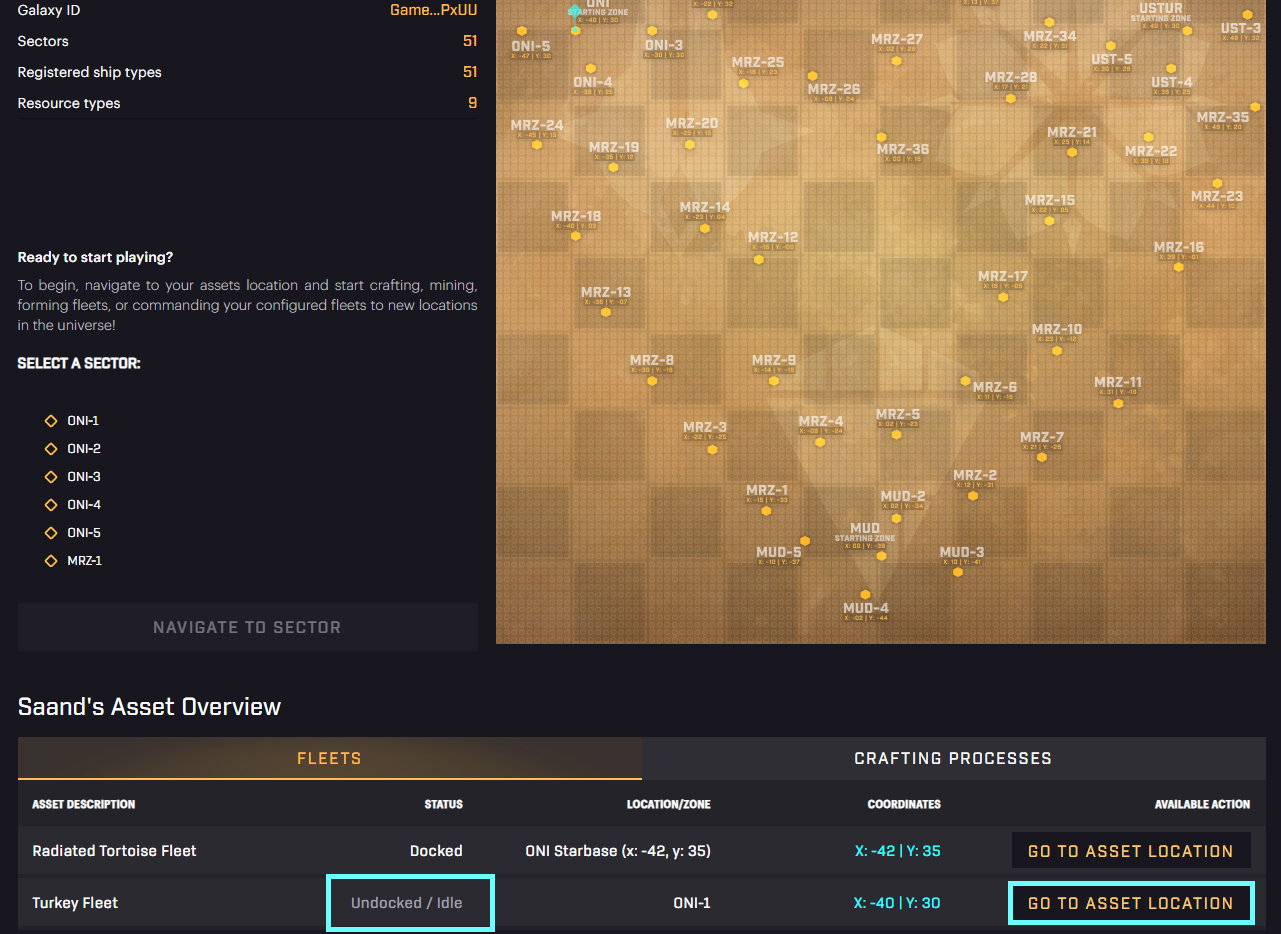Click the MRZ-13 hexagon marker on map
The height and width of the screenshot is (934, 1281).
pyautogui.click(x=606, y=312)
